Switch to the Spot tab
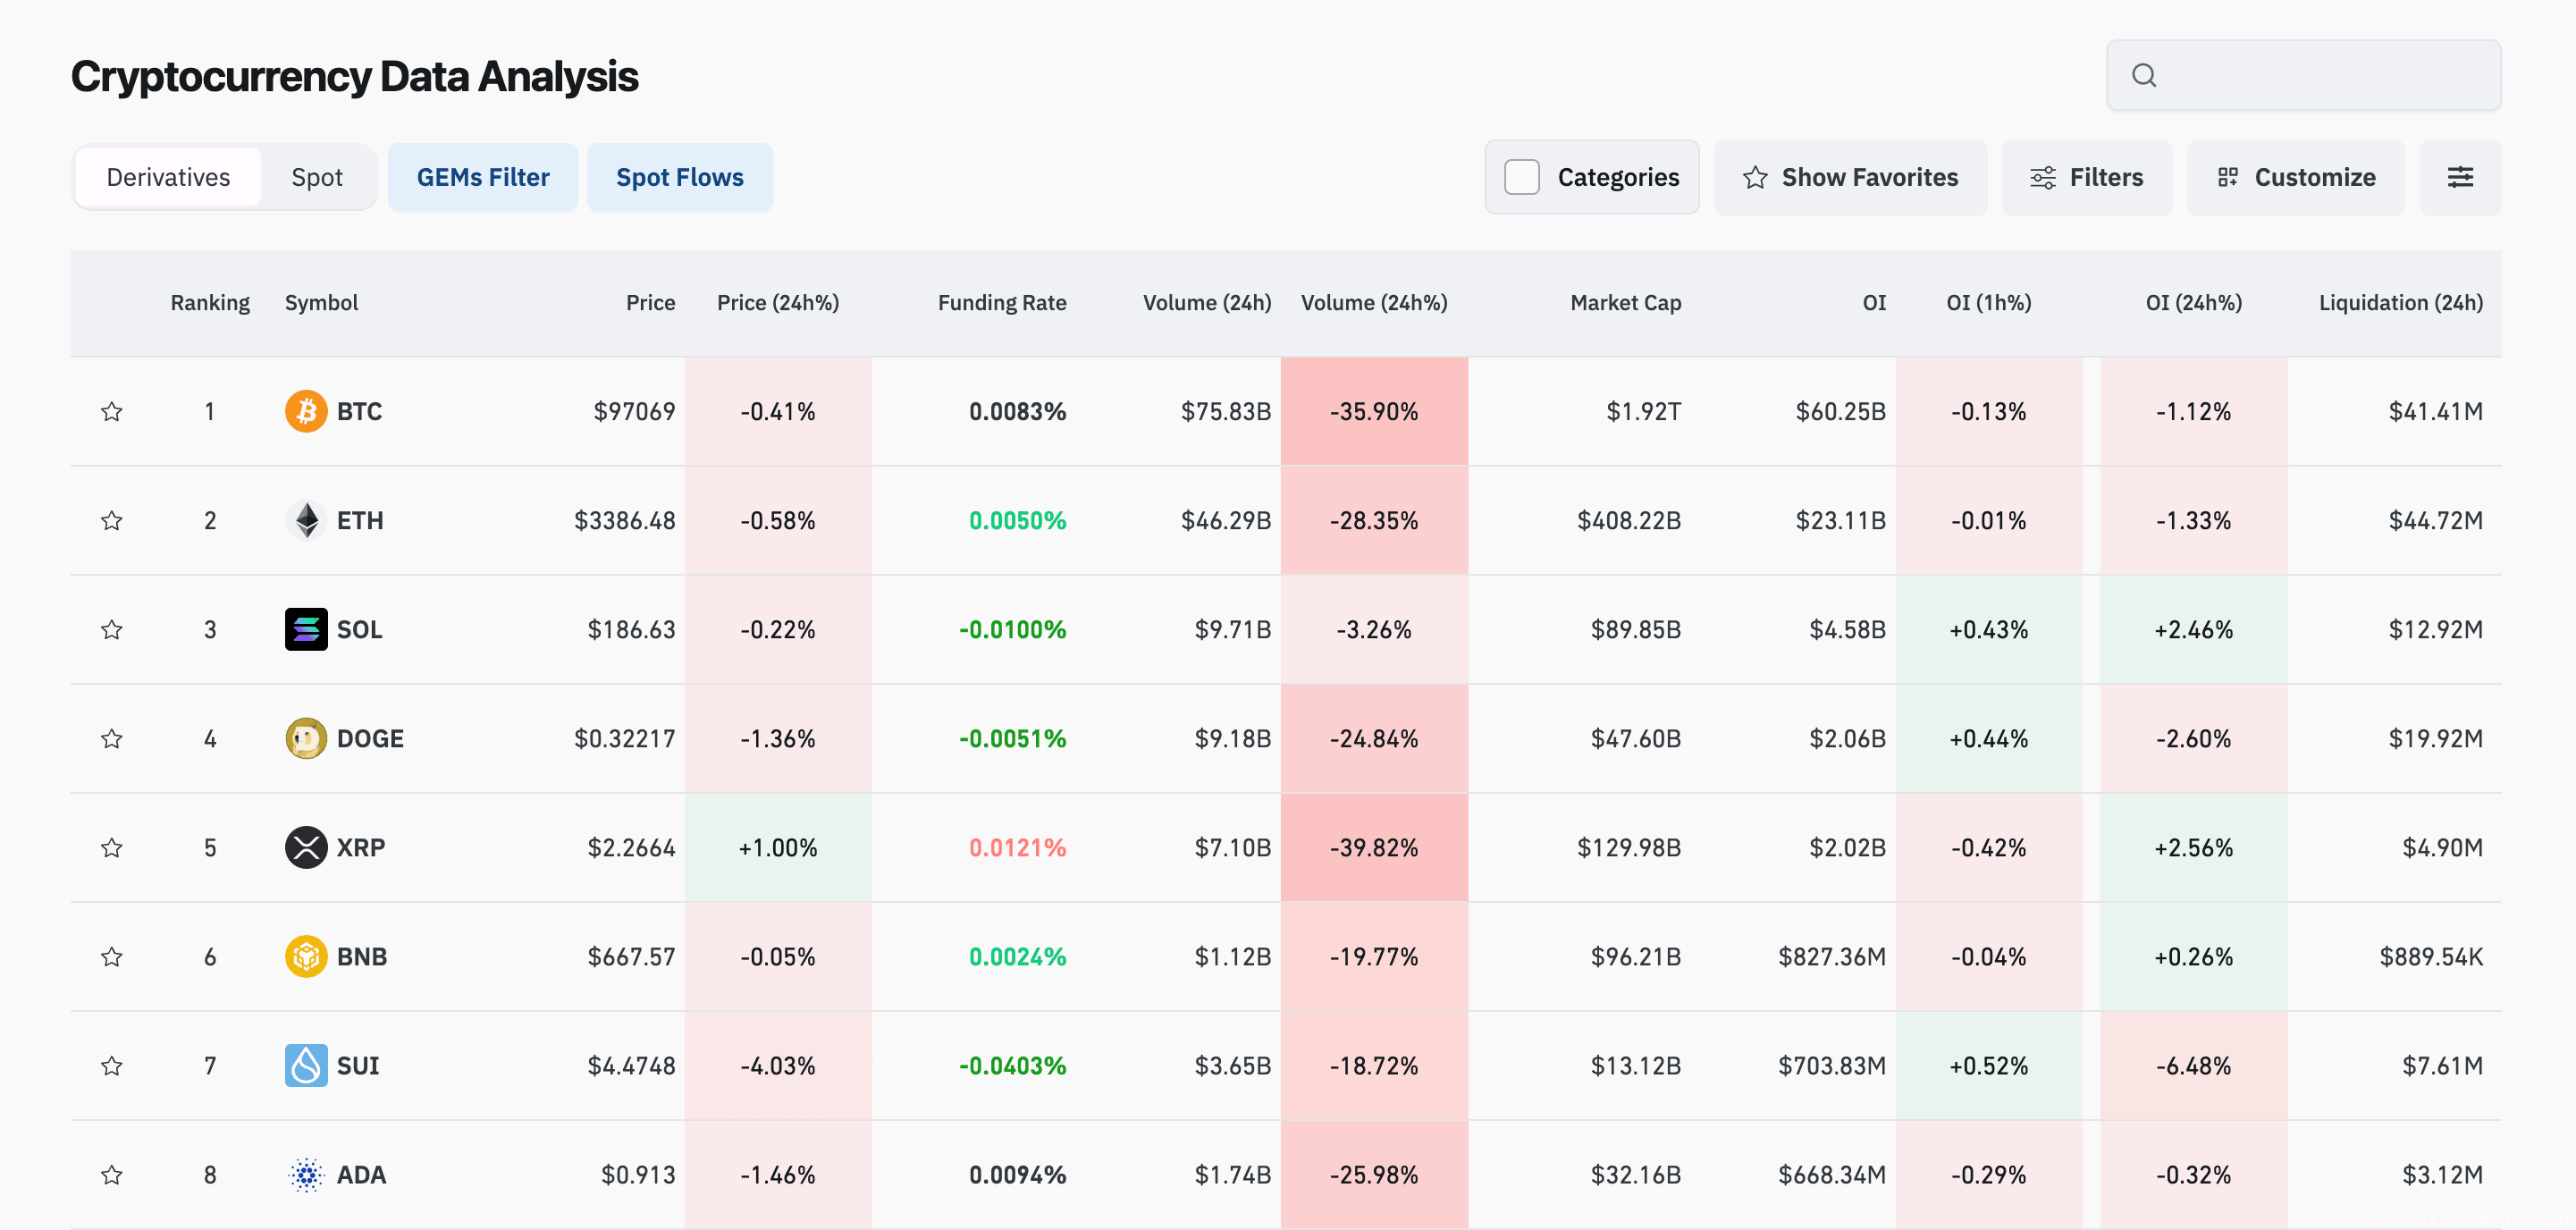 [317, 177]
